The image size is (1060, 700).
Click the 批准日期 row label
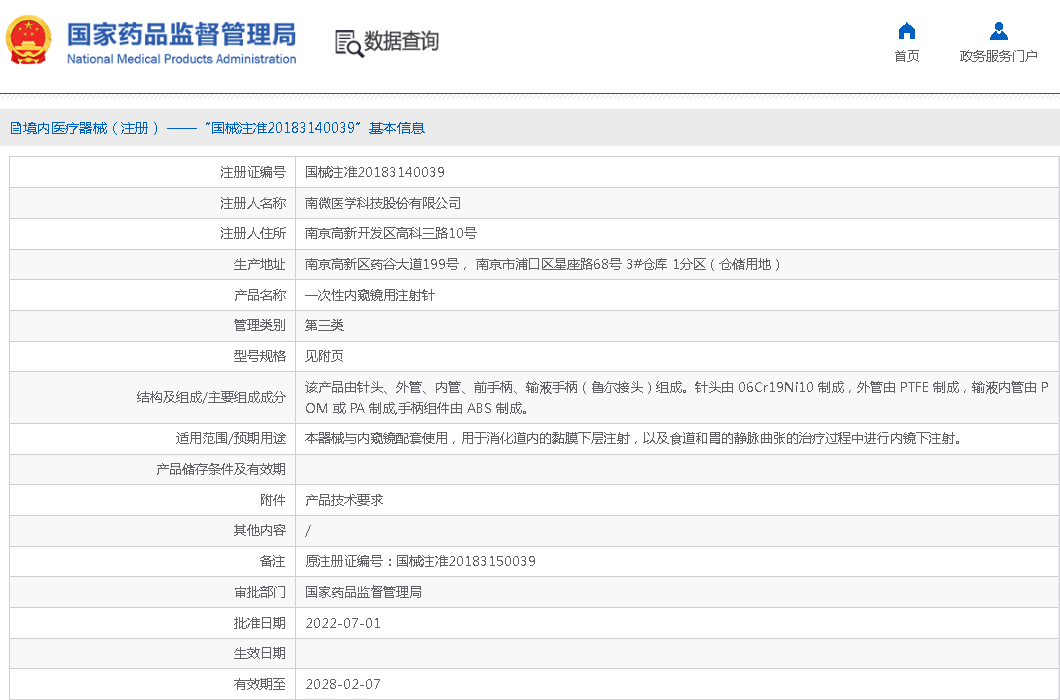(x=260, y=623)
